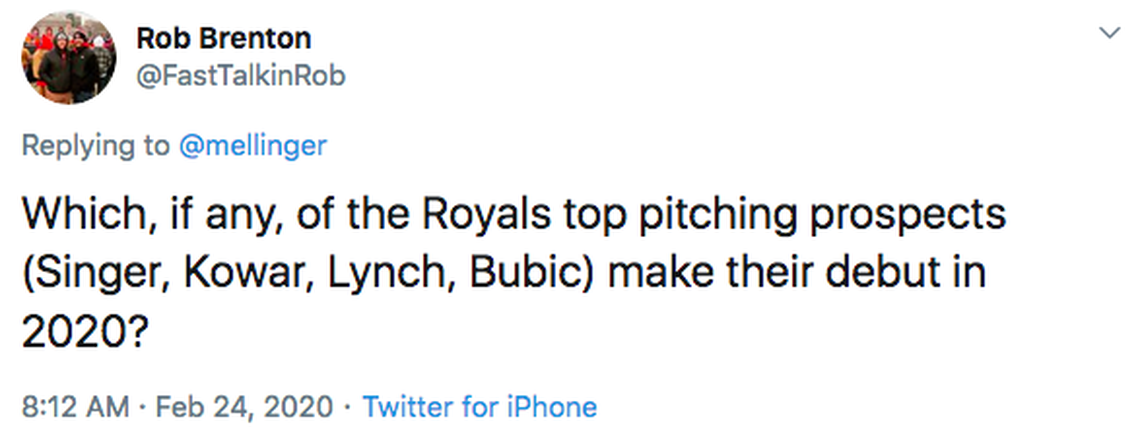
Task: Click the Feb 24, 2020 date
Action: [243, 407]
